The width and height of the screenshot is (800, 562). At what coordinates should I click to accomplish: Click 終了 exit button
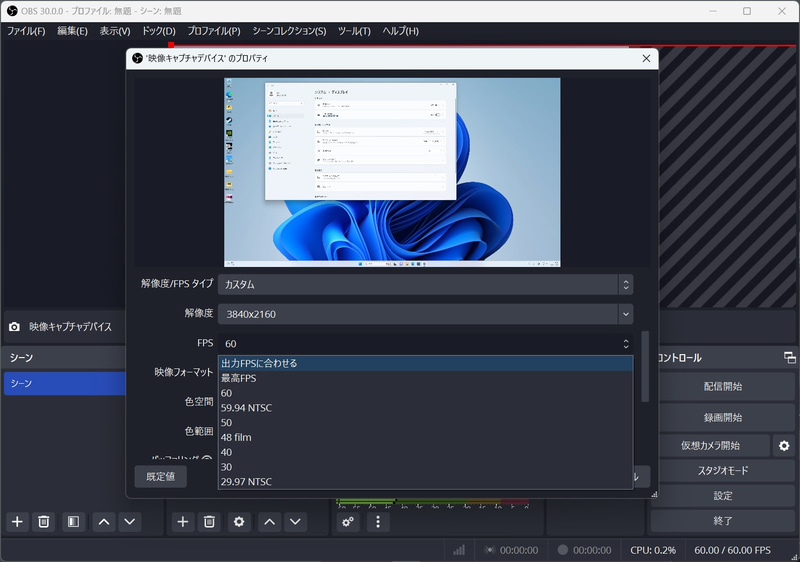pyautogui.click(x=723, y=521)
